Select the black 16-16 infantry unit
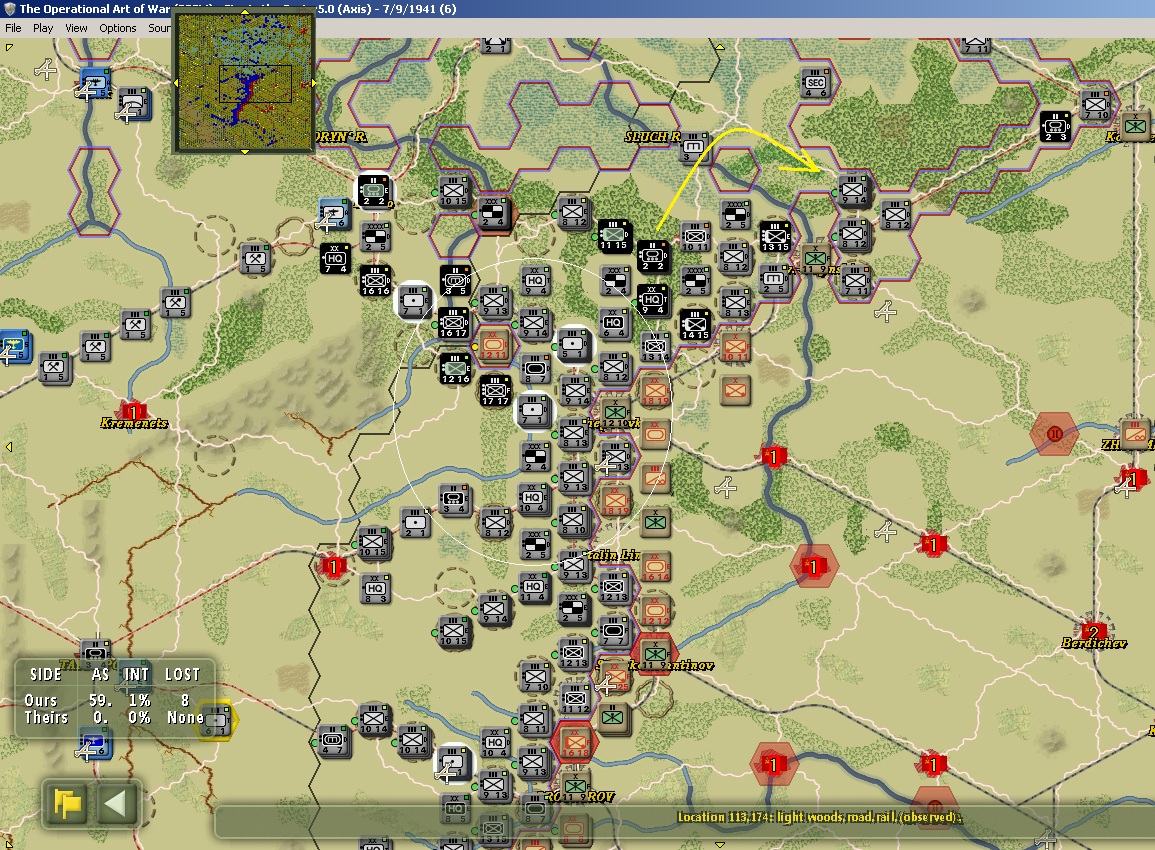Viewport: 1155px width, 850px height. click(x=375, y=281)
